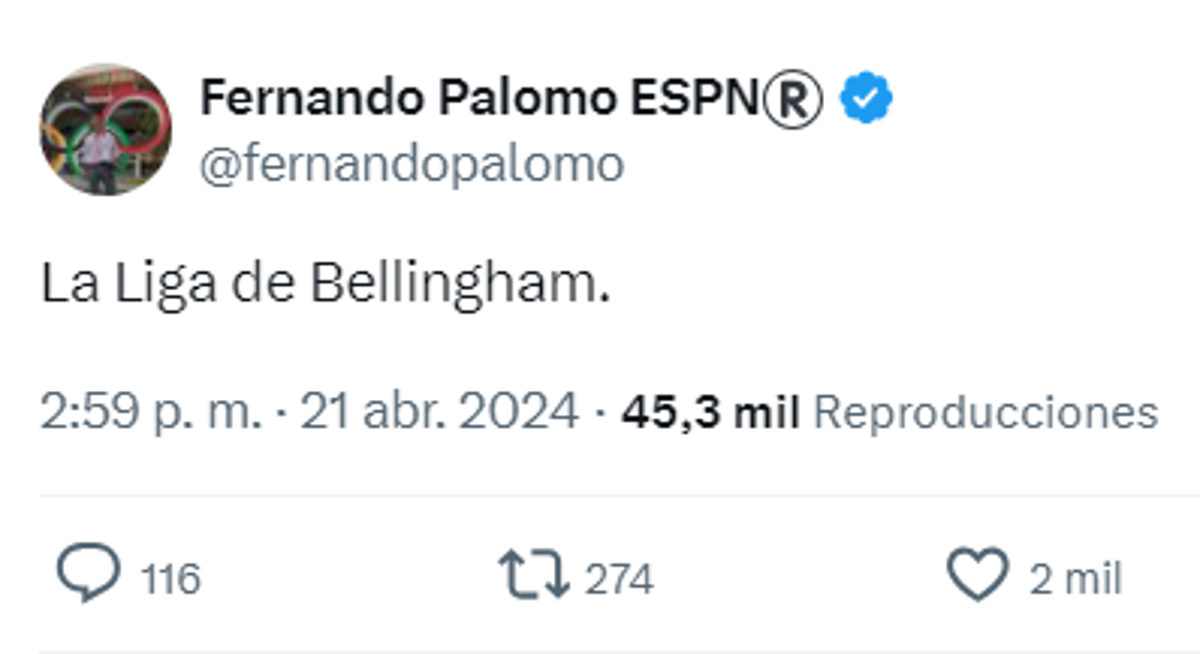Viewport: 1200px width, 654px height.
Task: Click the 45,3 mil Reproducciones link
Action: coord(710,408)
